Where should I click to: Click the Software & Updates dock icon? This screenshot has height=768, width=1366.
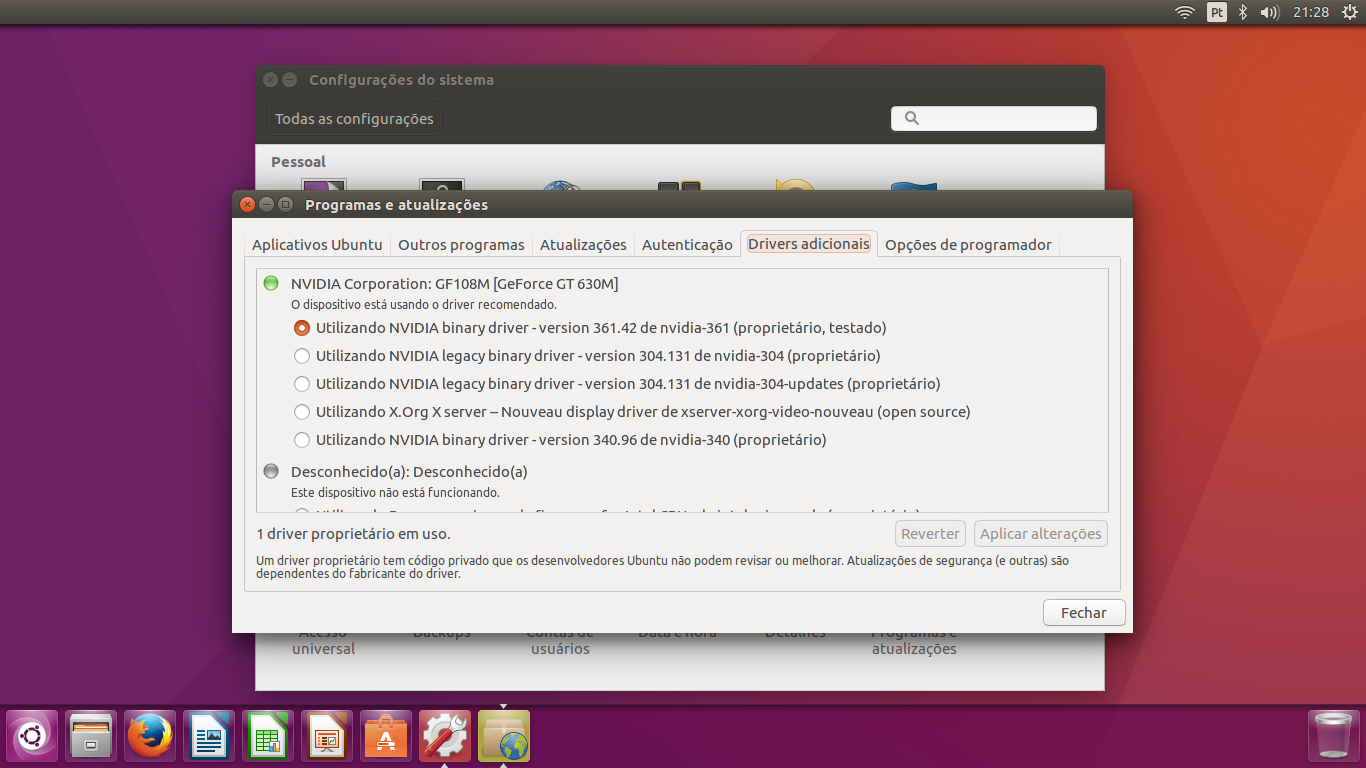(x=504, y=736)
